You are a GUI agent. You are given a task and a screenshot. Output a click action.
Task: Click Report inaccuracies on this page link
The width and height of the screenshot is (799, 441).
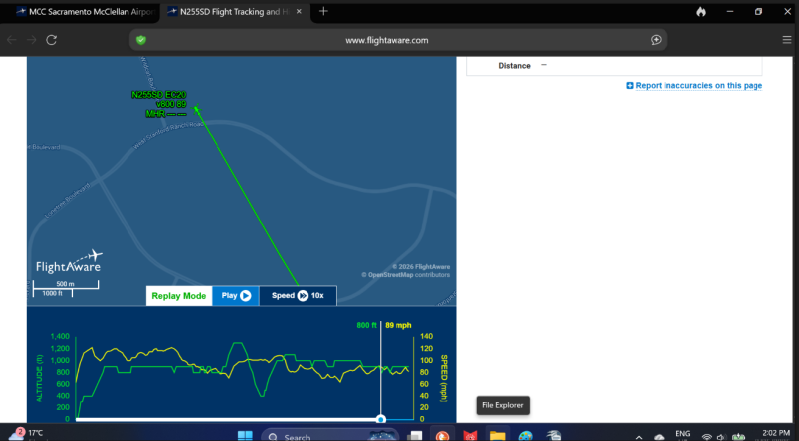(699, 86)
